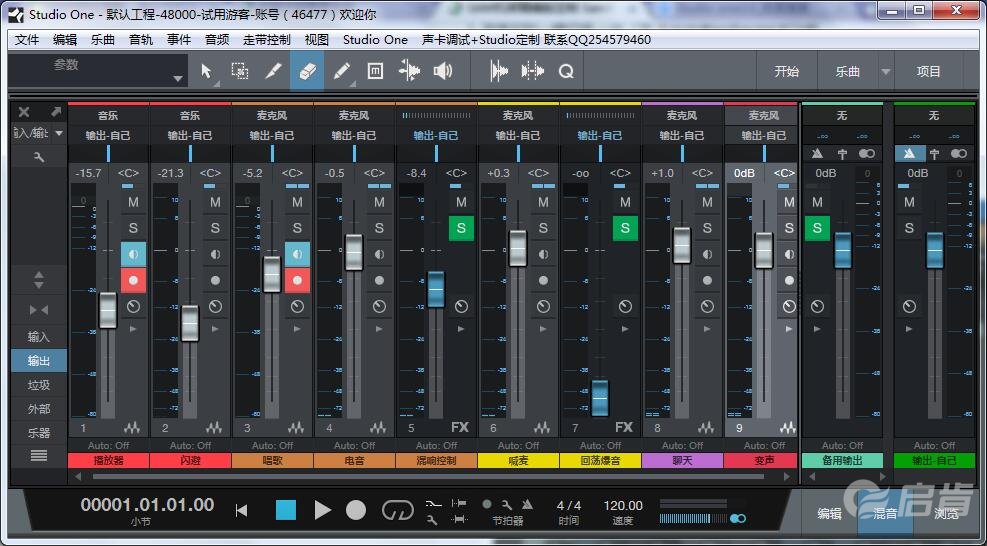The width and height of the screenshot is (987, 546).
Task: Expand channel 6 with the small triangle
Action: point(543,329)
